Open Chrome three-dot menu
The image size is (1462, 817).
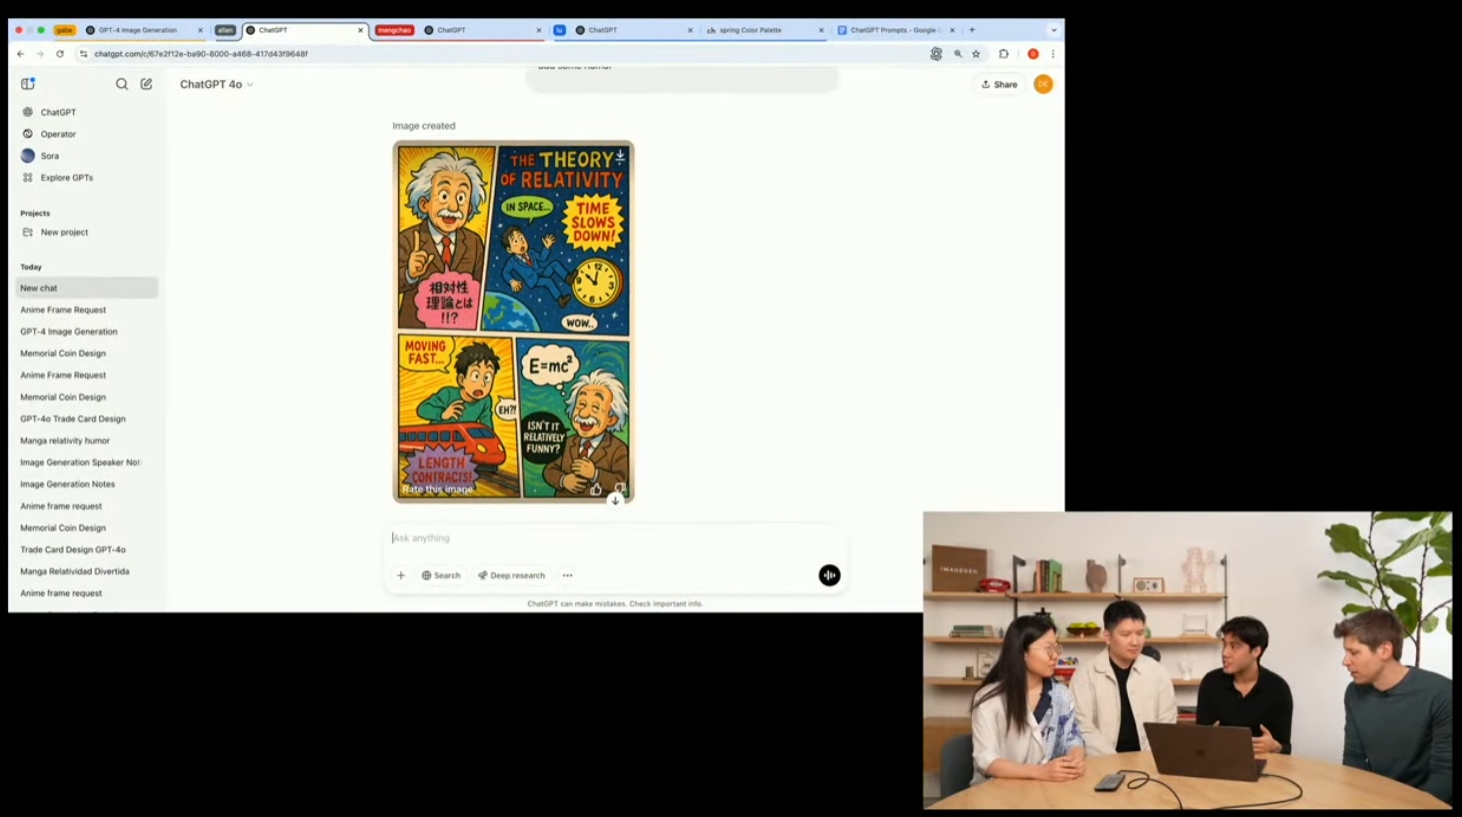pos(1052,54)
